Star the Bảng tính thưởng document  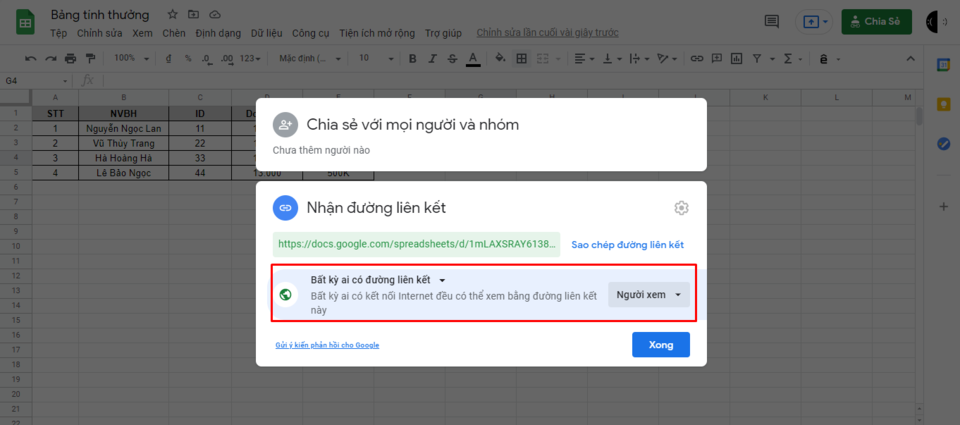point(172,15)
